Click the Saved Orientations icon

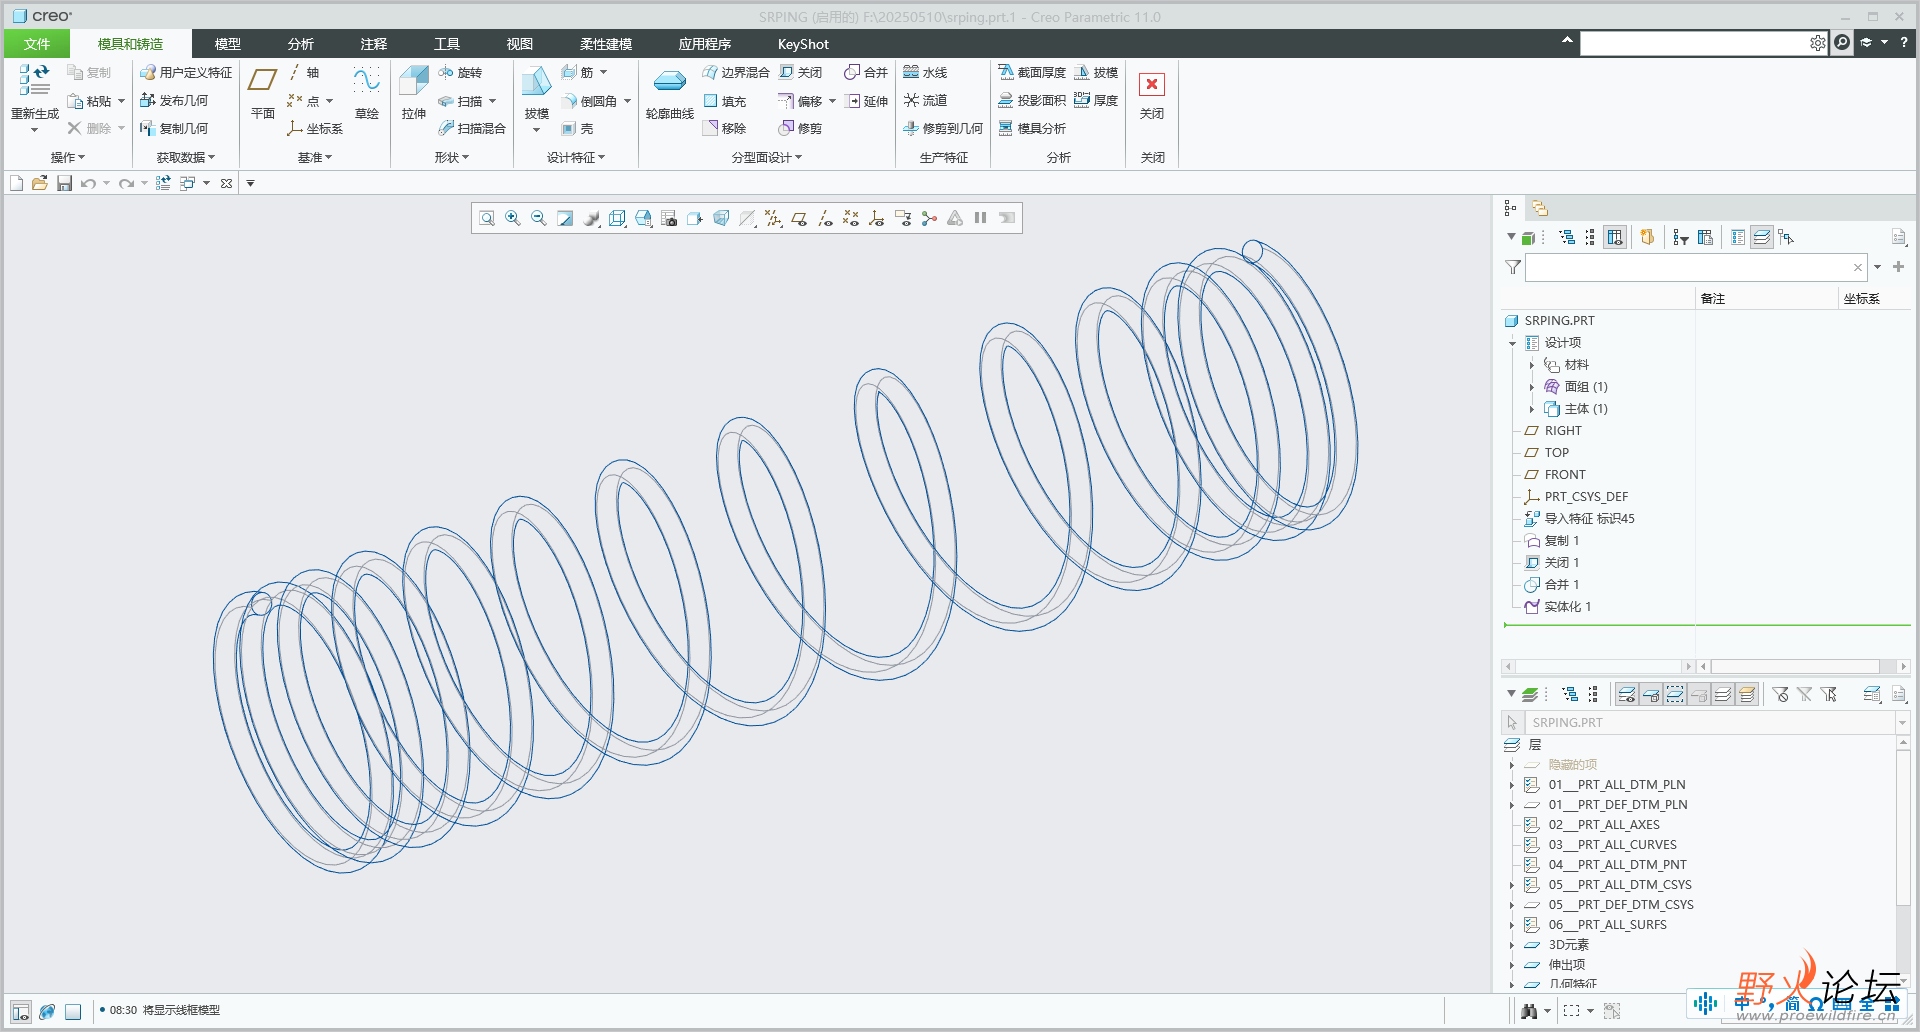(x=643, y=218)
